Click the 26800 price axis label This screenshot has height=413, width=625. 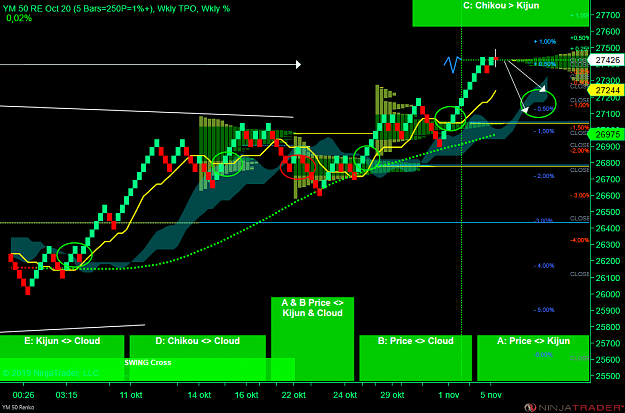[x=607, y=163]
